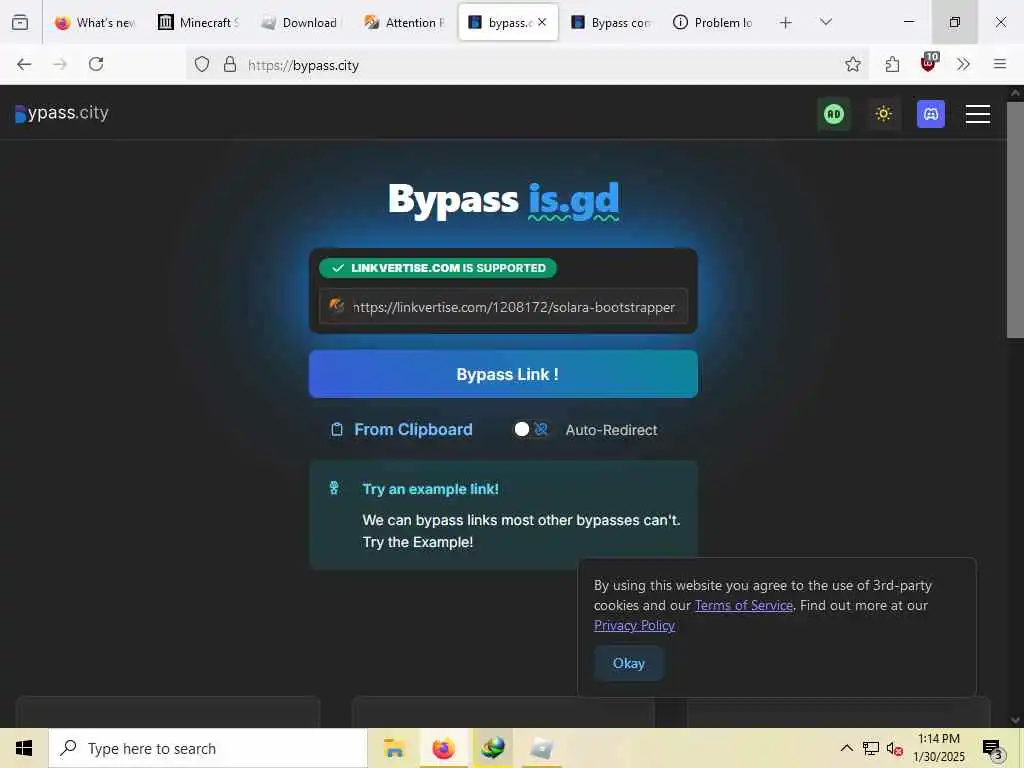View site security padlock info
The image size is (1024, 768).
click(230, 64)
